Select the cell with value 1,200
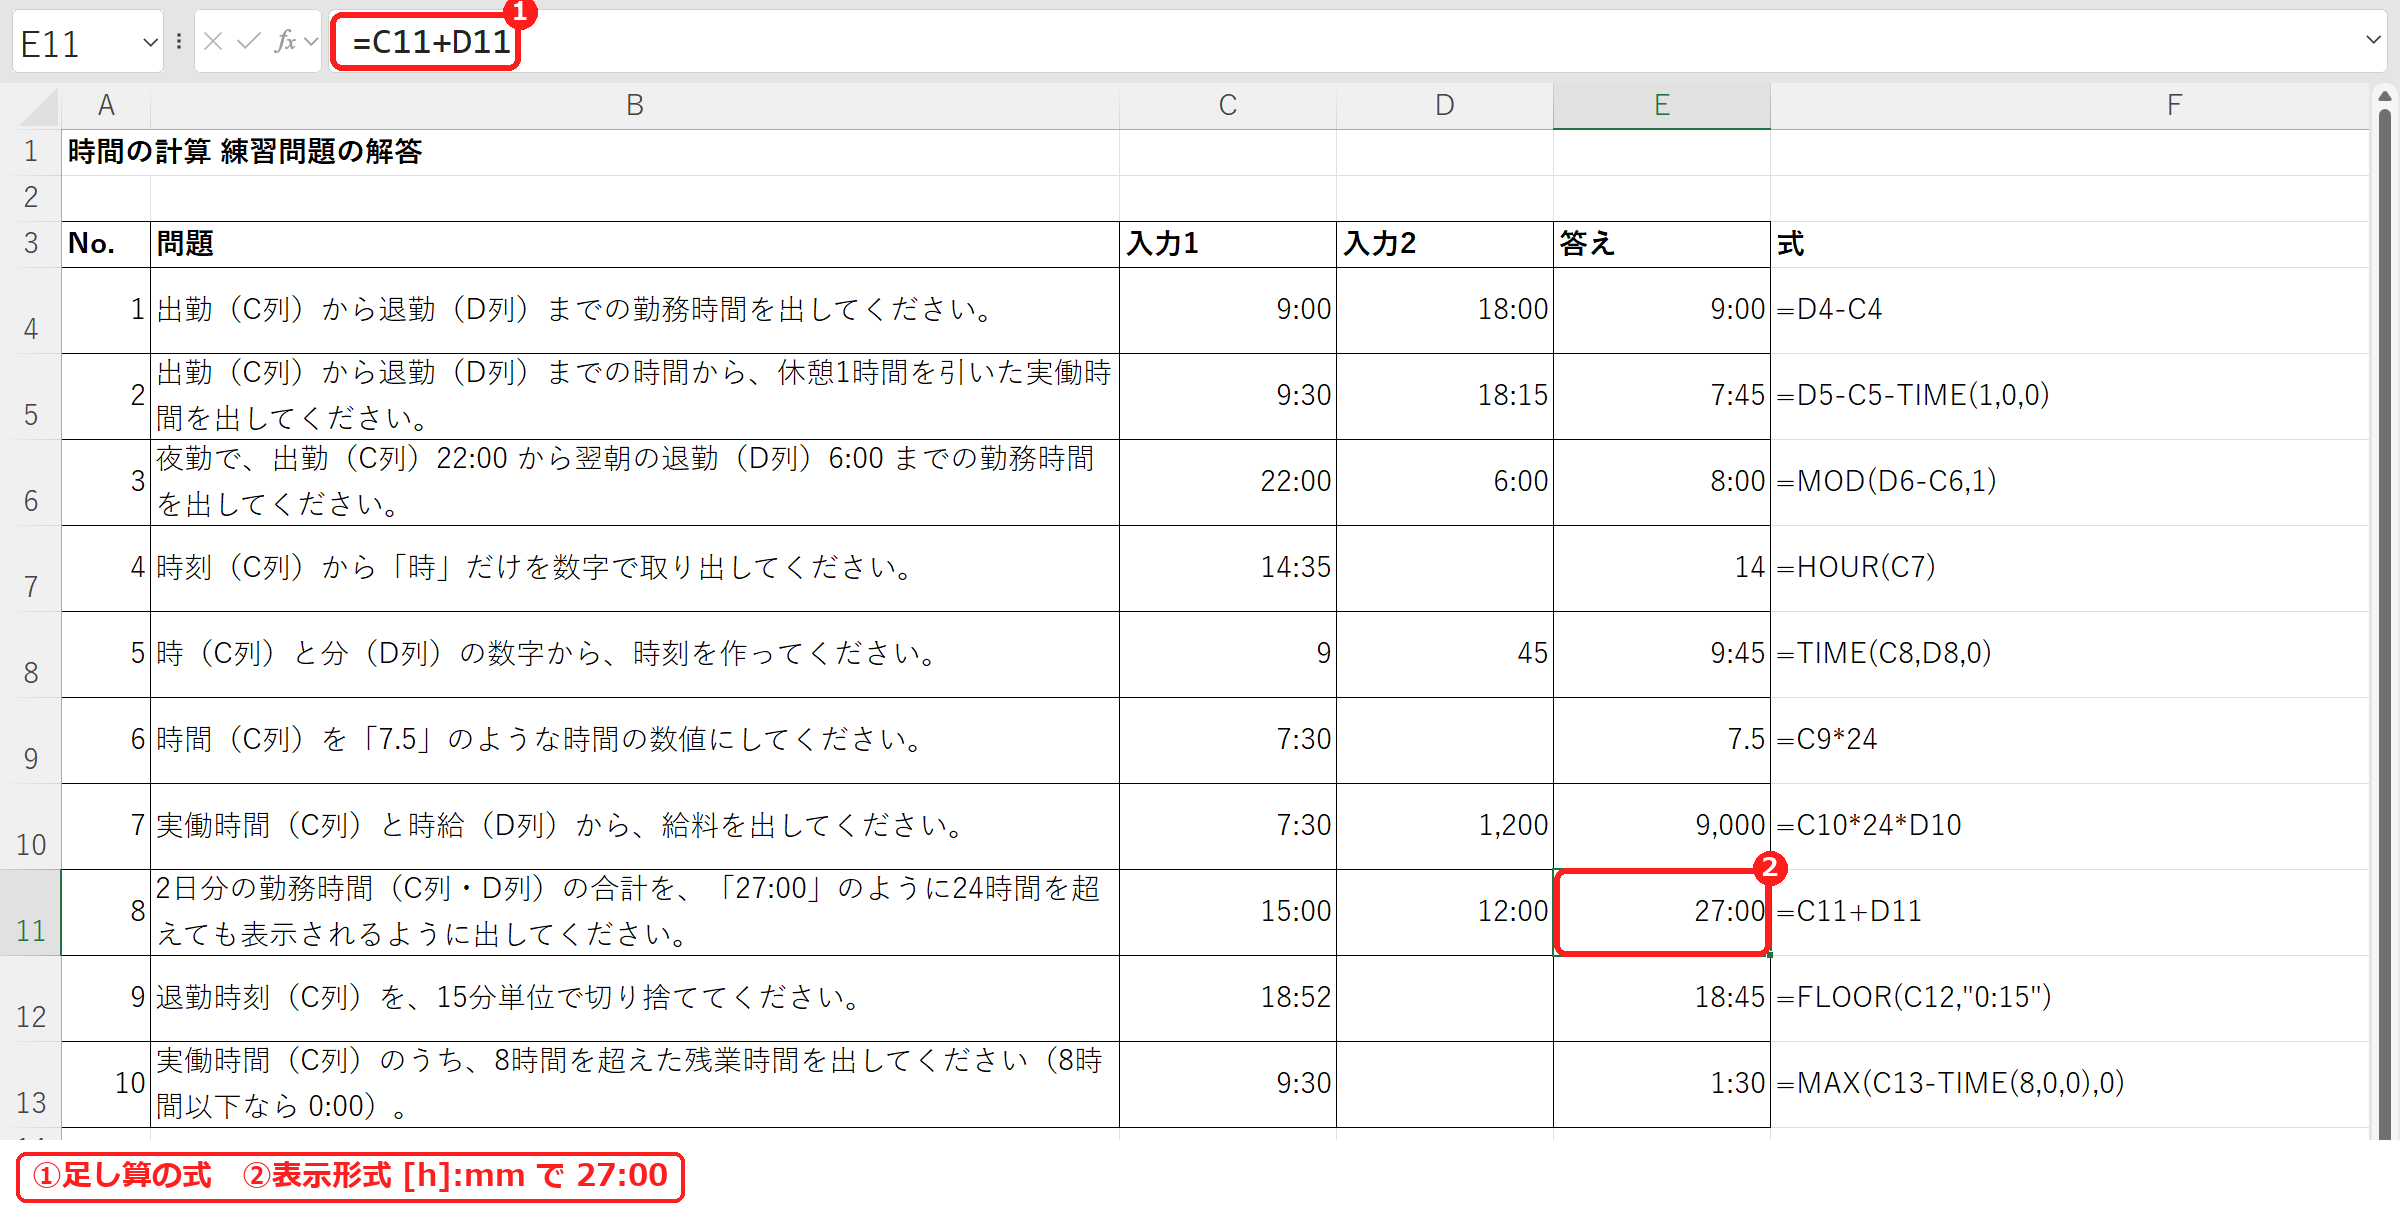 1445,826
